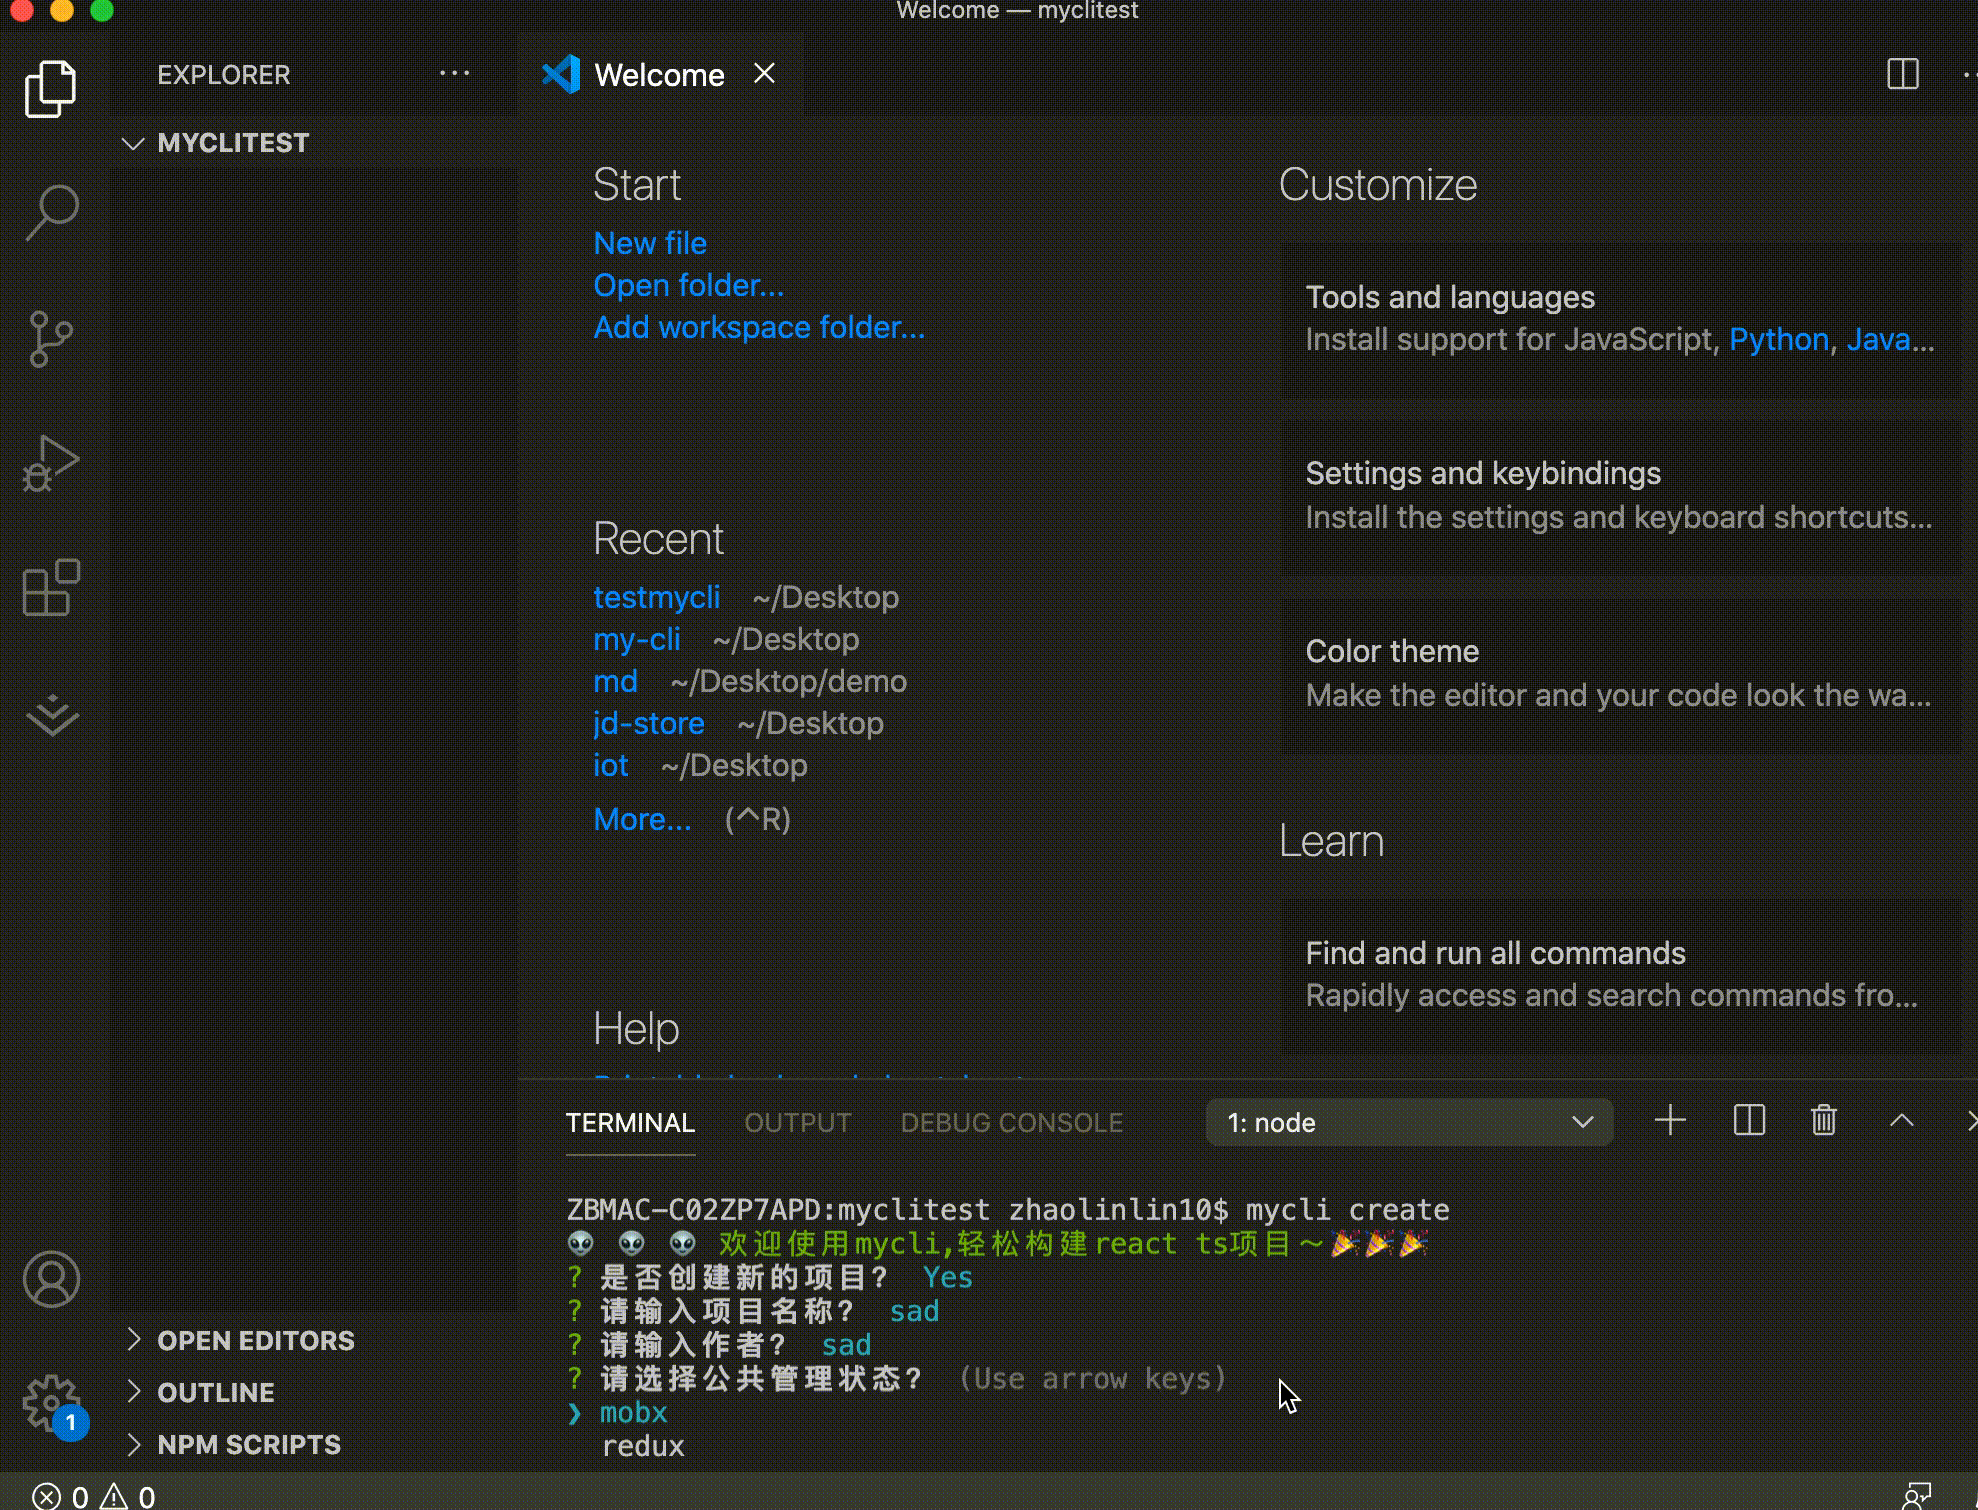The height and width of the screenshot is (1510, 1978).
Task: Open recent project testmycli
Action: click(657, 597)
